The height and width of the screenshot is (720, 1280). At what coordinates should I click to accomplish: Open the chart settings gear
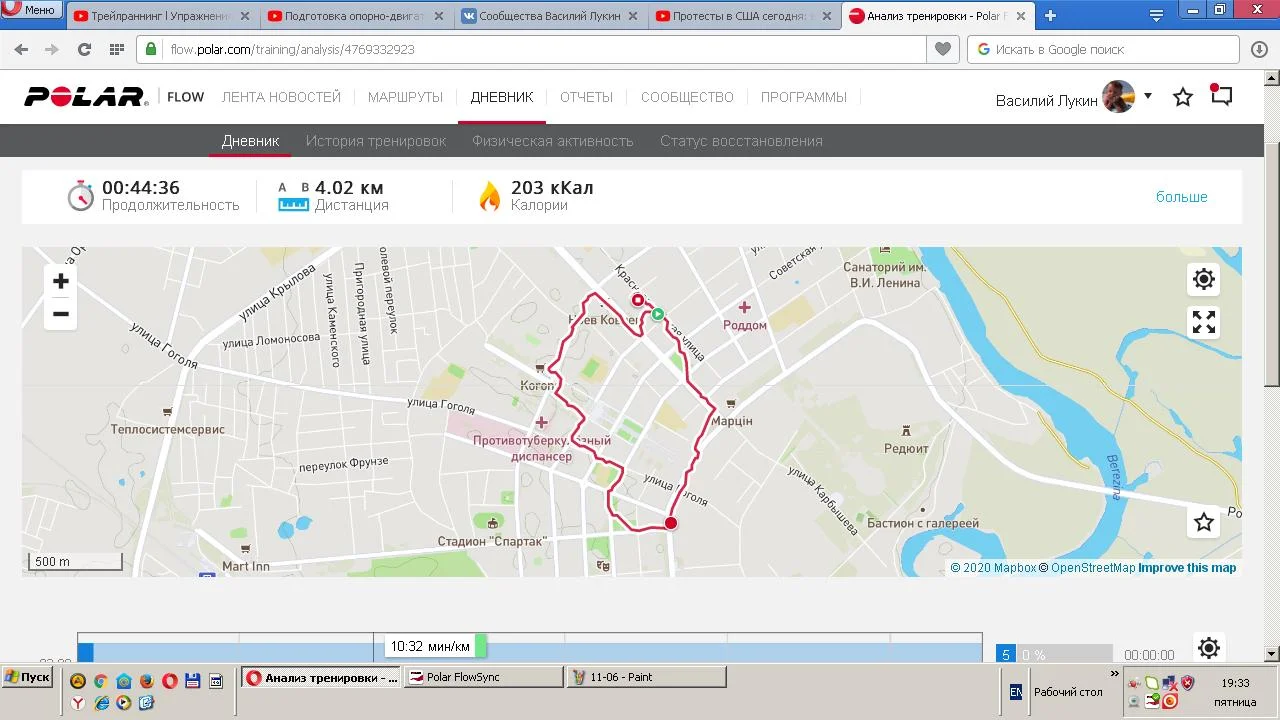pyautogui.click(x=1208, y=648)
